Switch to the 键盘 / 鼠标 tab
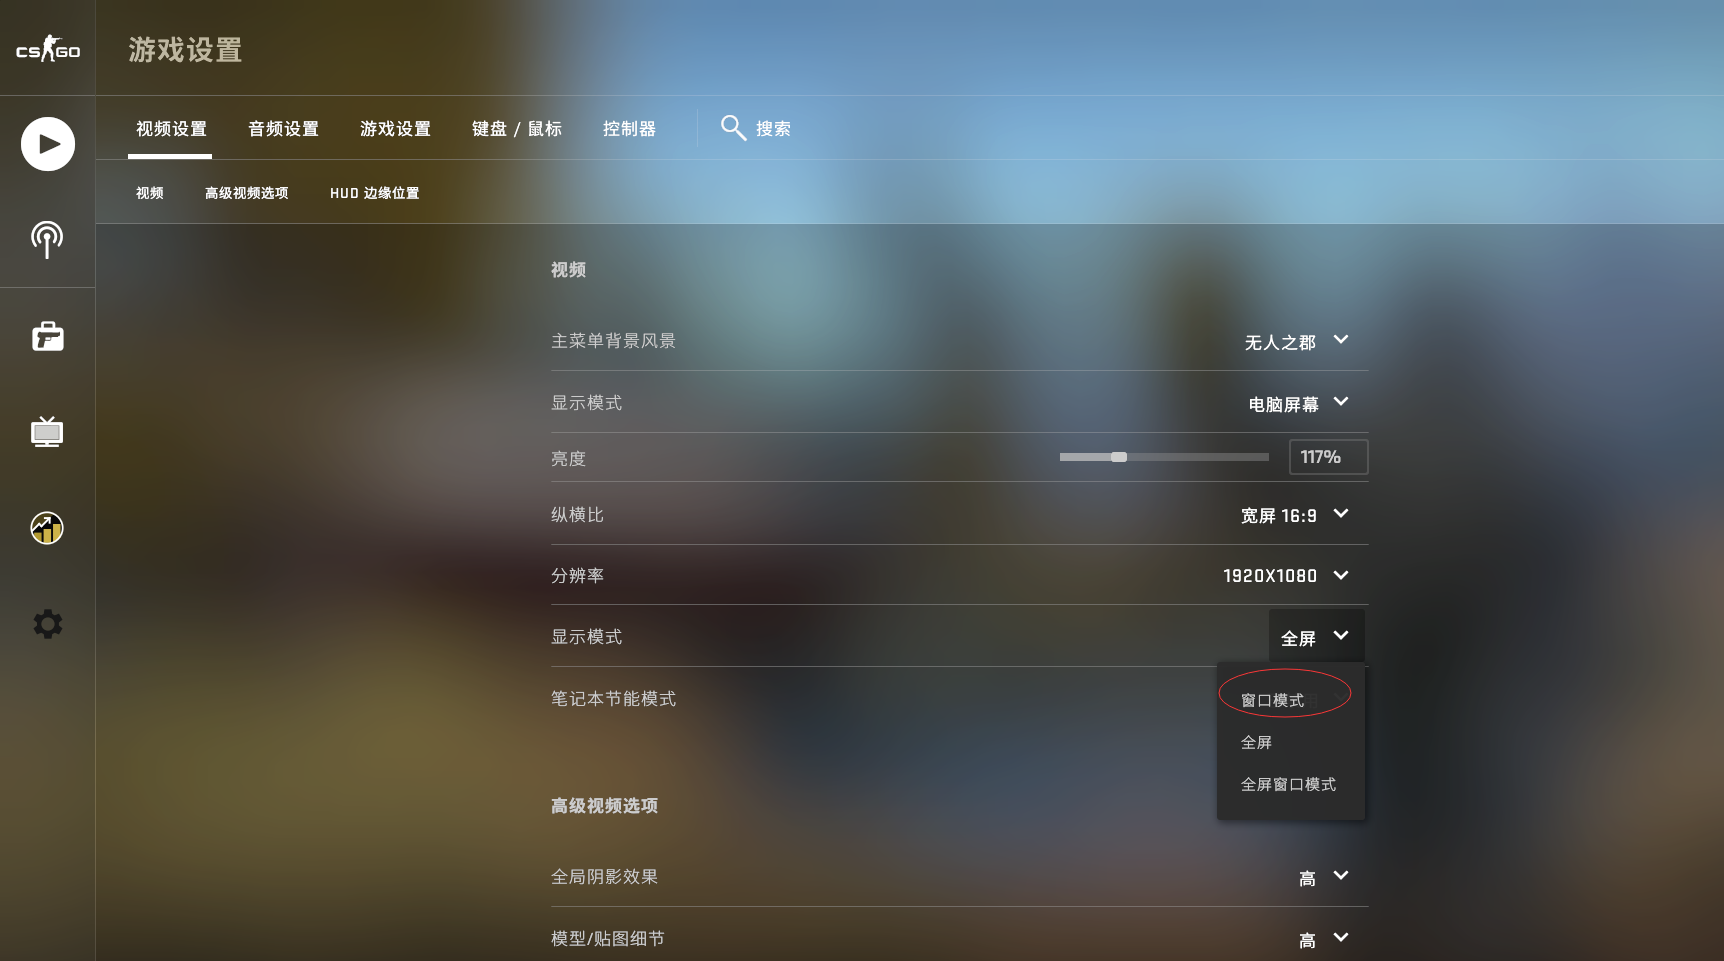1724x961 pixels. (x=516, y=129)
